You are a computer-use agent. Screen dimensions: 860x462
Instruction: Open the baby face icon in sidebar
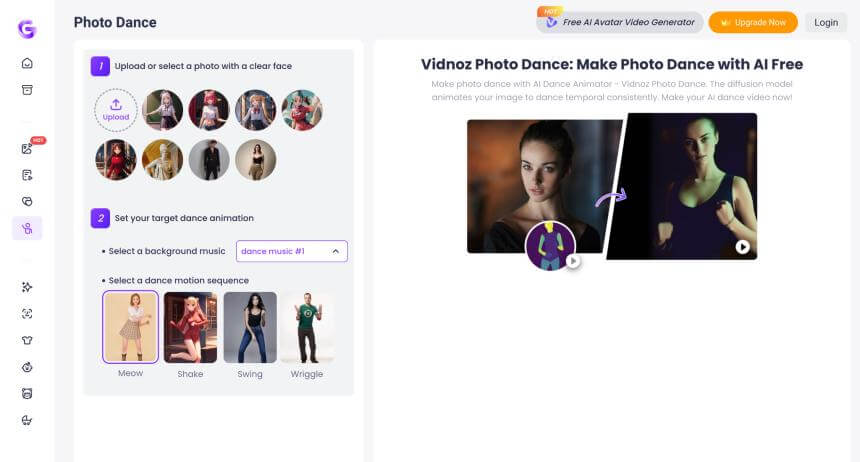27,367
